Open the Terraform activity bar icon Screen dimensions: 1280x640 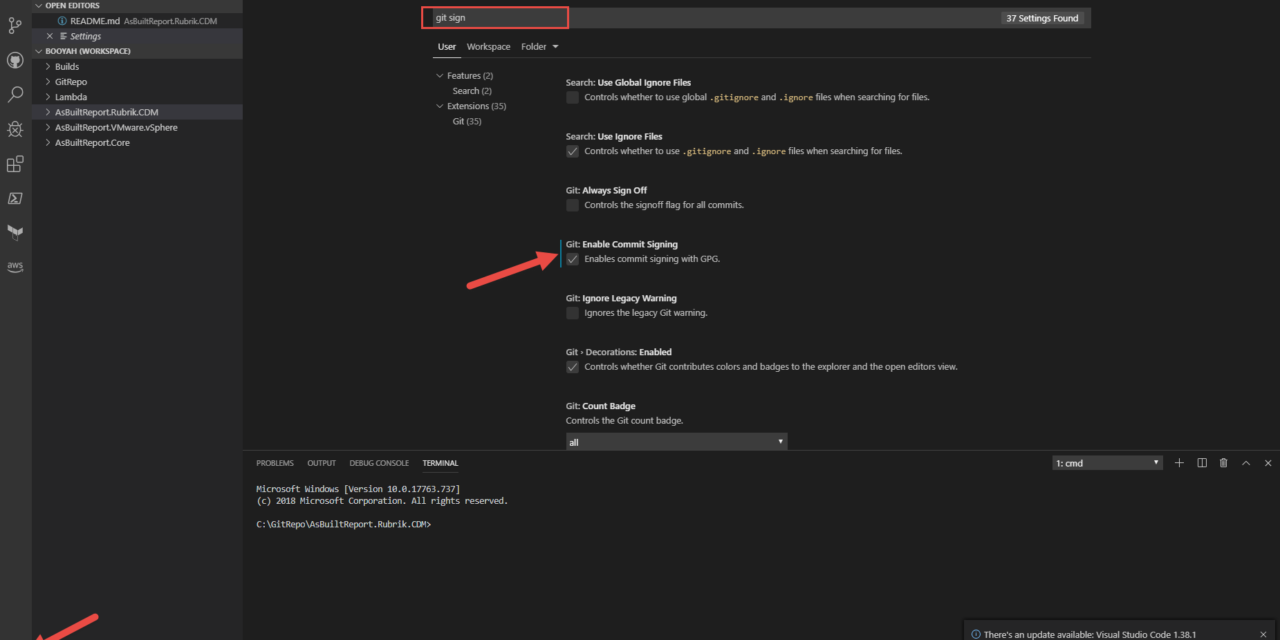(15, 232)
